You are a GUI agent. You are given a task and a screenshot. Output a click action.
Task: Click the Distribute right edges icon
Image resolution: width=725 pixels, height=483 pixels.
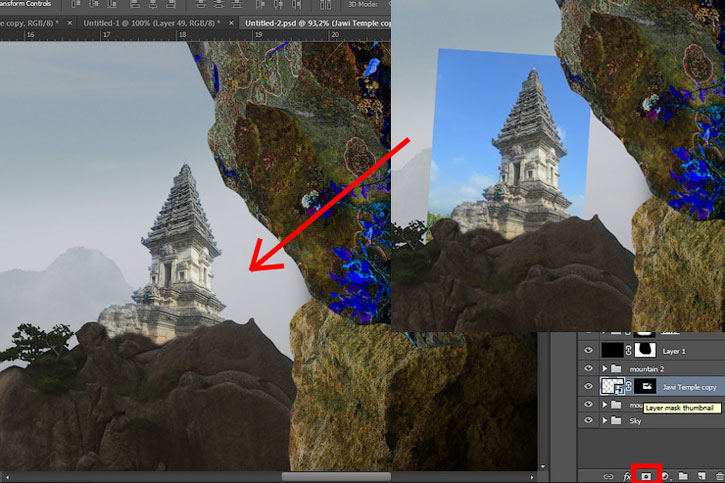pos(296,4)
